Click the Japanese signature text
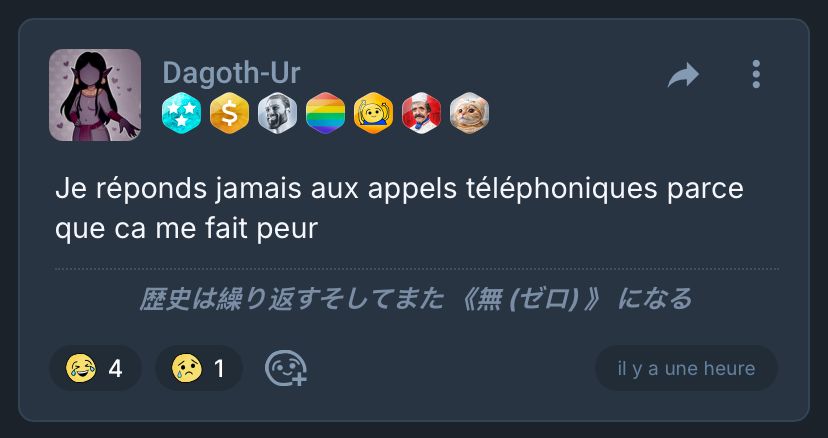Image resolution: width=828 pixels, height=438 pixels. coord(415,299)
